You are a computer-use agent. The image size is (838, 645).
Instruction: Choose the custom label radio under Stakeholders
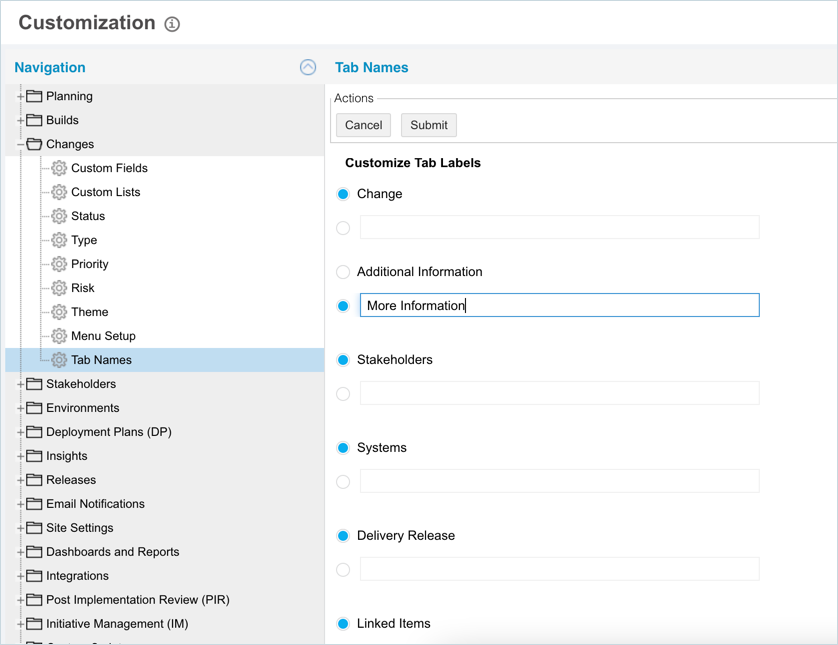click(343, 394)
